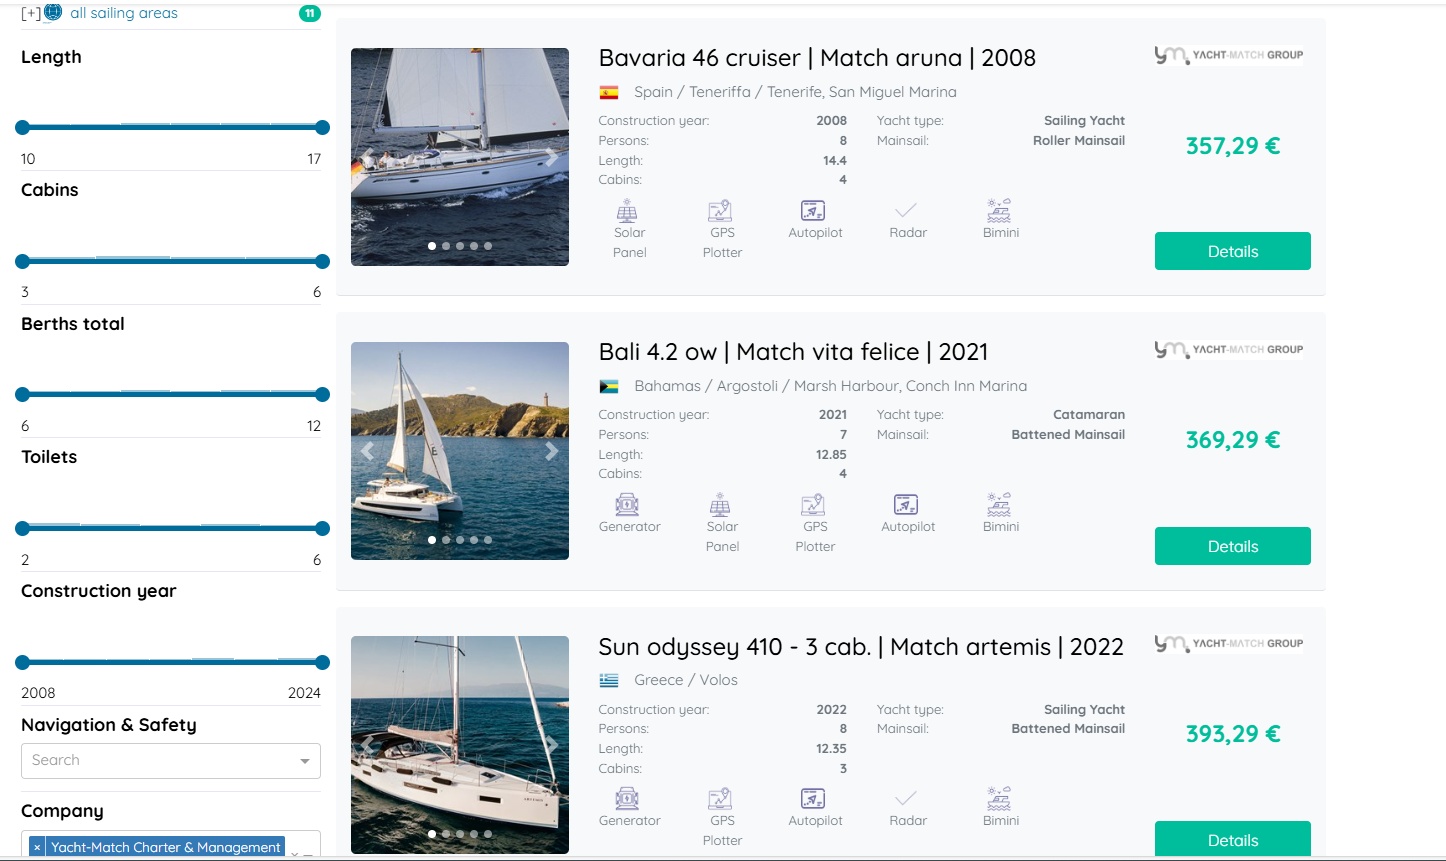Open Details for the Bali 4.2 catamaran
The height and width of the screenshot is (861, 1446).
tap(1232, 546)
